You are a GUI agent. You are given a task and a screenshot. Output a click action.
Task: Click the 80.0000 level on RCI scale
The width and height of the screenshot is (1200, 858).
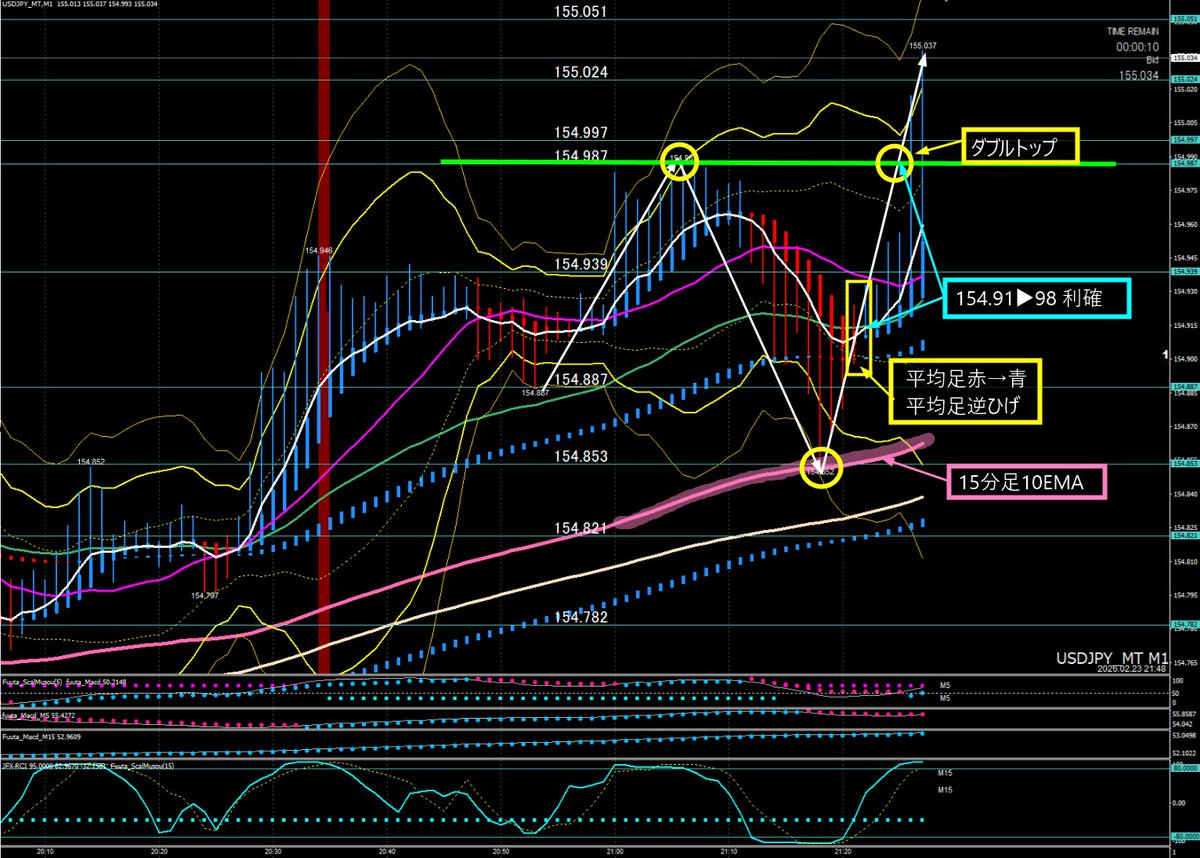1185,769
